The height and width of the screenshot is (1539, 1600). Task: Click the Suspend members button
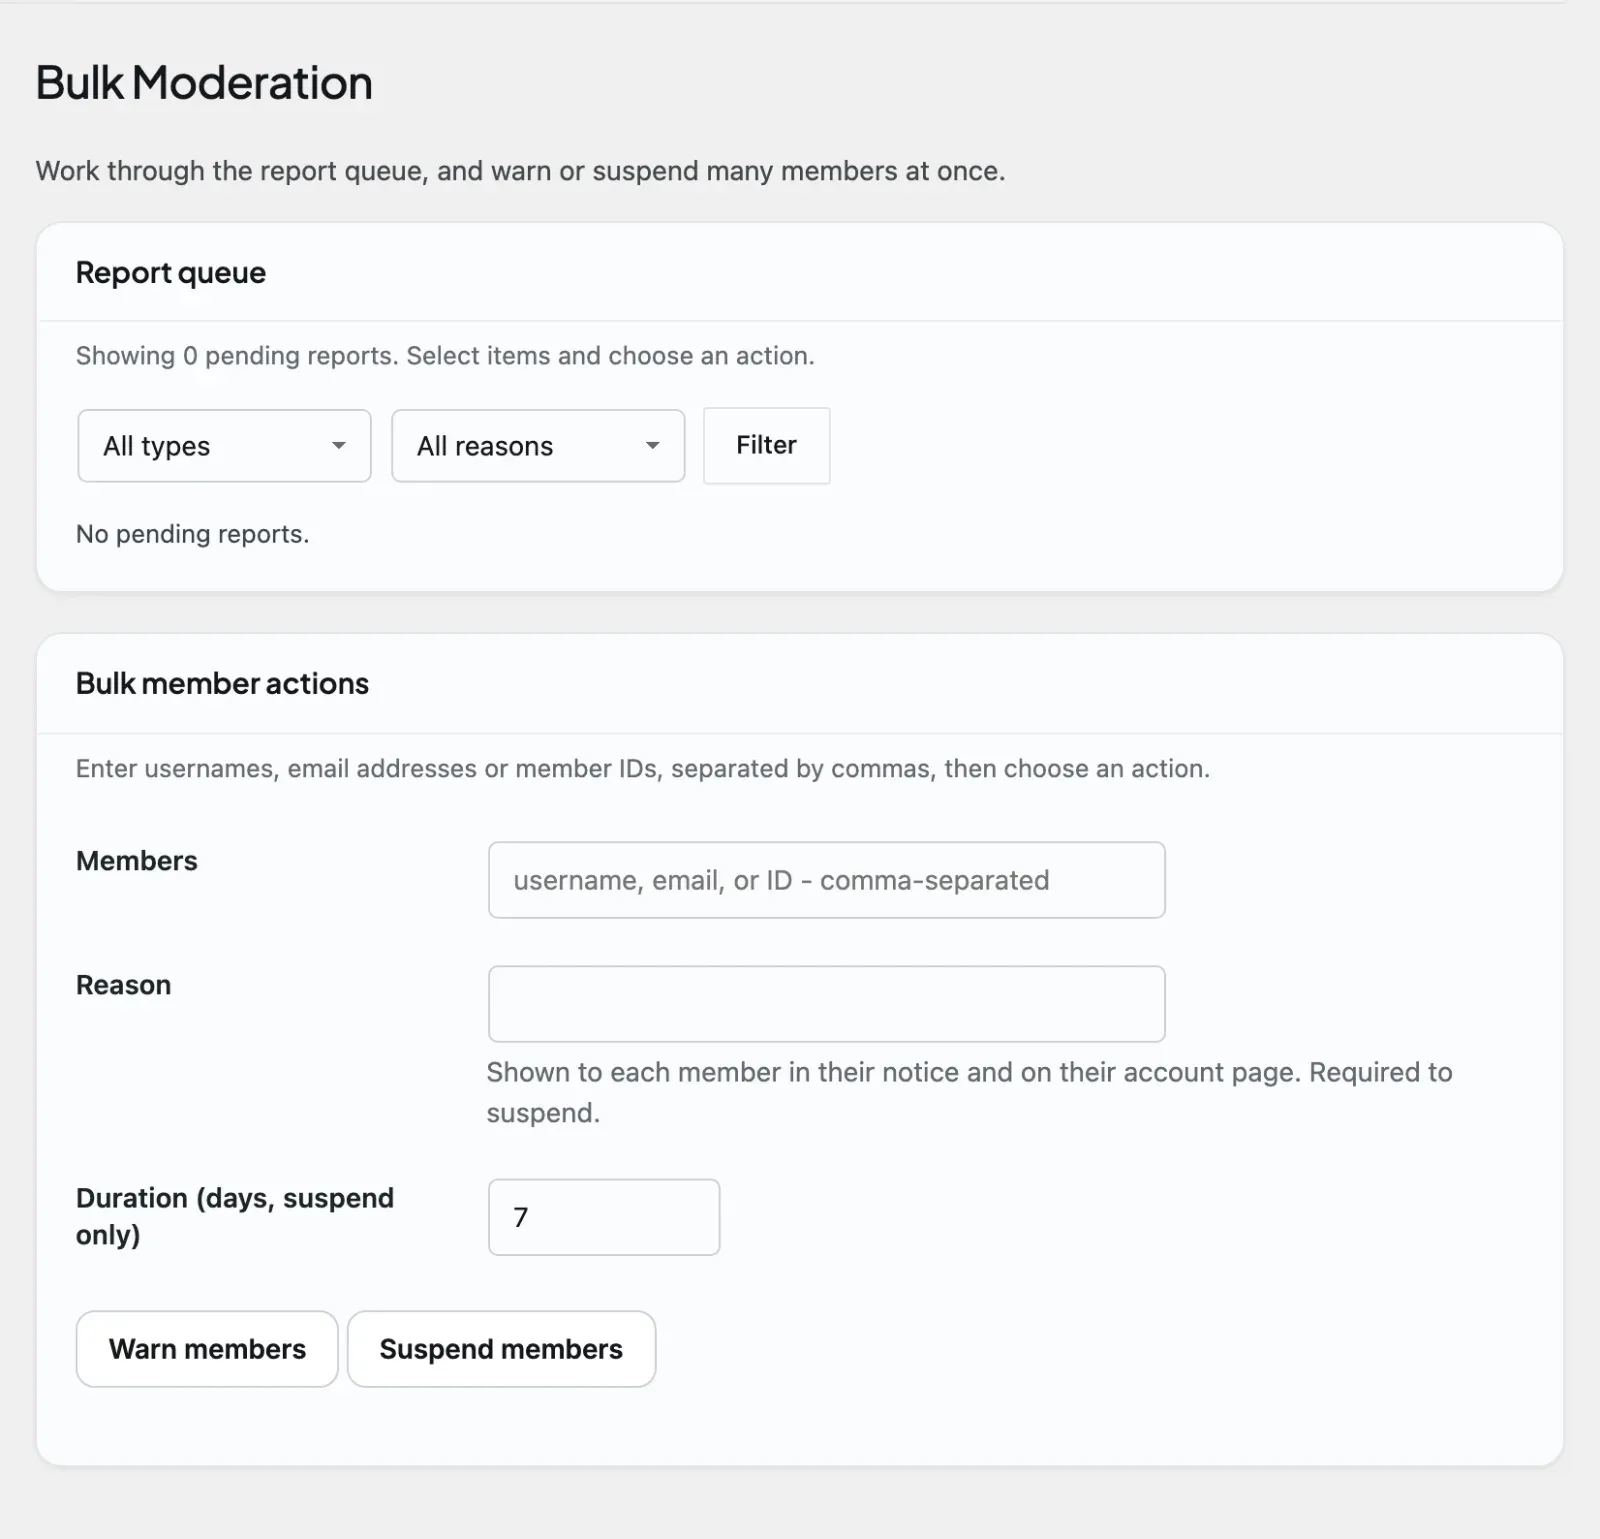pyautogui.click(x=501, y=1349)
